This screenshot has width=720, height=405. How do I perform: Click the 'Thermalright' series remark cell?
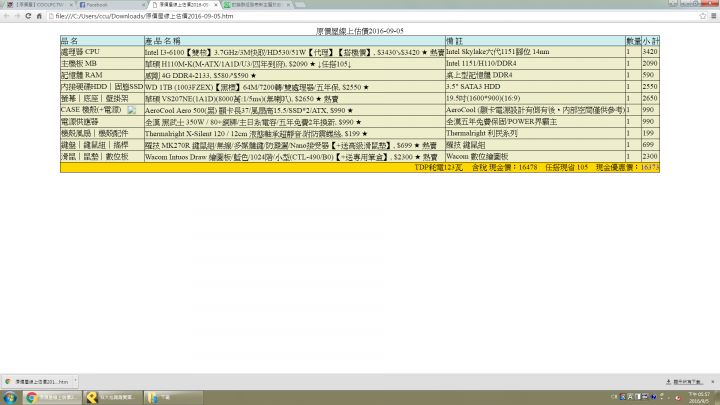tap(535, 134)
